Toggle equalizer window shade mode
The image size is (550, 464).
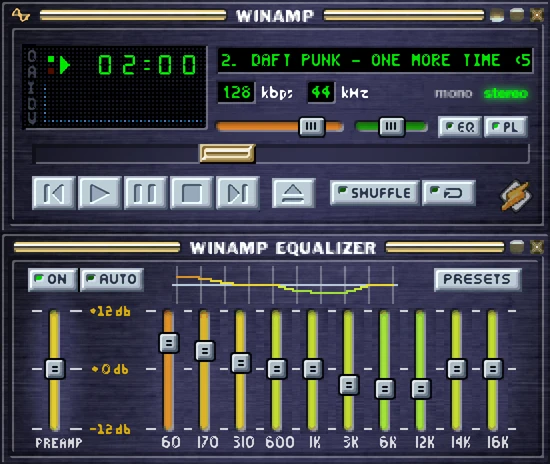(x=517, y=247)
